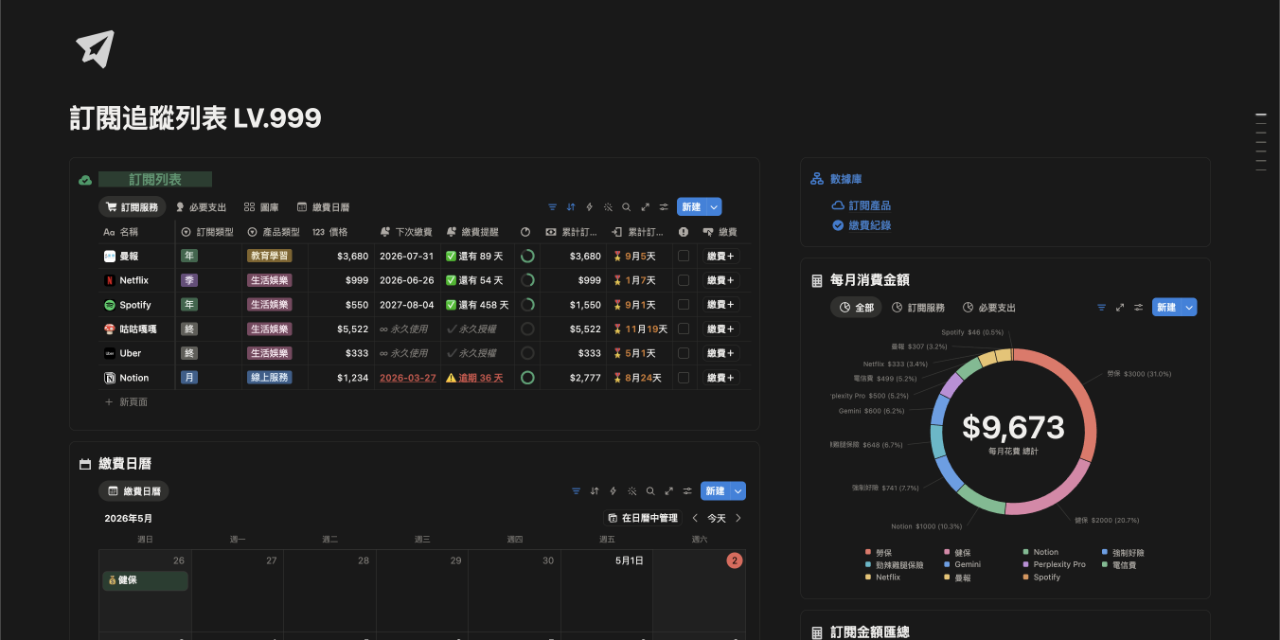Click the green cloud icon beside 訂閱列表
Screen dimensions: 1280x640
click(86, 180)
